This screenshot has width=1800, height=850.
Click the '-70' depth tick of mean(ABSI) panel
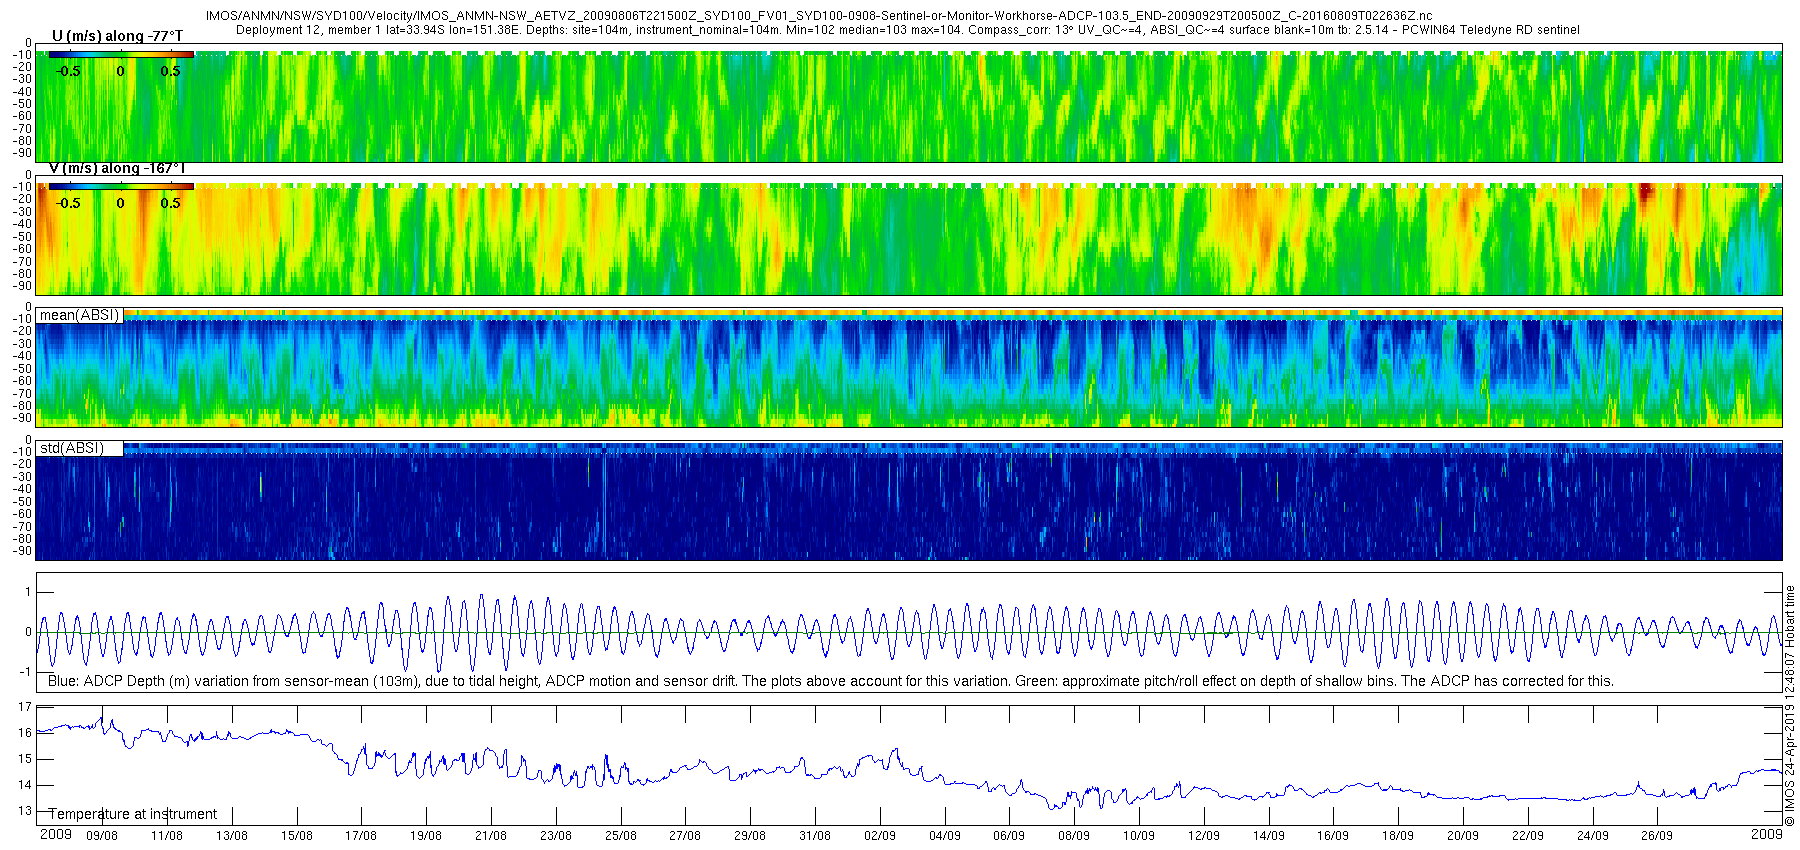tap(22, 394)
